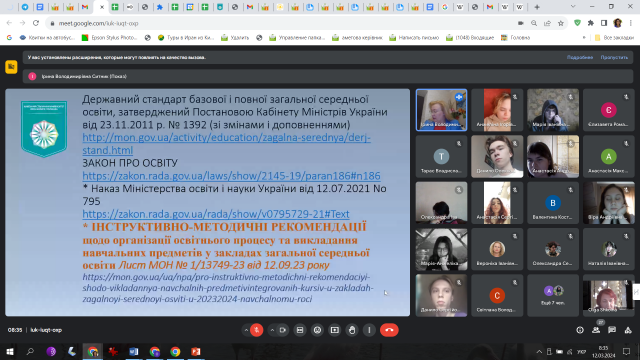Open the green shield extension

pyautogui.click(x=577, y=23)
